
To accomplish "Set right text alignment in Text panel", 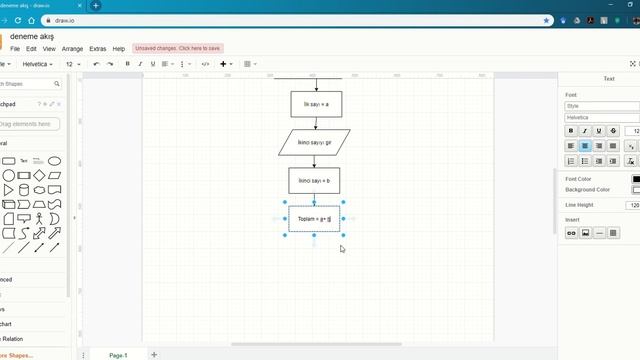I will [x=599, y=146].
